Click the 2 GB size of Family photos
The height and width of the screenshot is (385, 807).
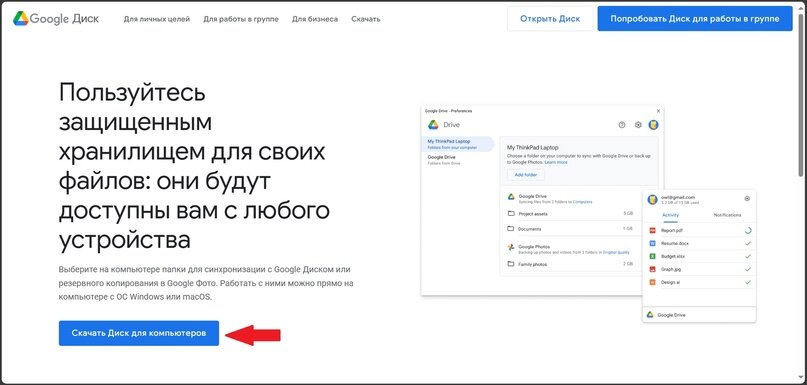(x=628, y=264)
